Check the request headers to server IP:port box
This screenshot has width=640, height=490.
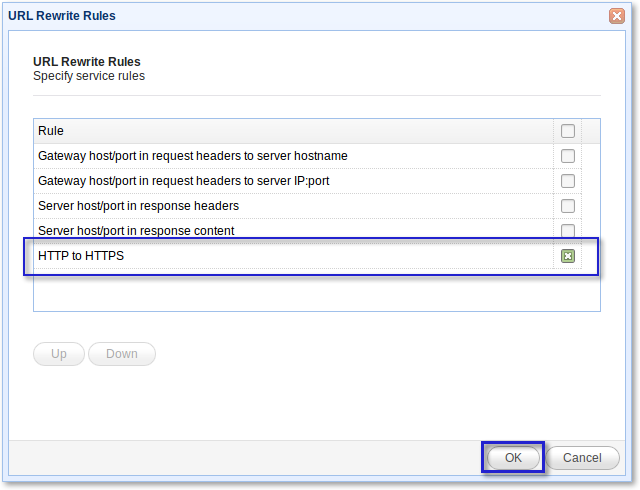568,181
